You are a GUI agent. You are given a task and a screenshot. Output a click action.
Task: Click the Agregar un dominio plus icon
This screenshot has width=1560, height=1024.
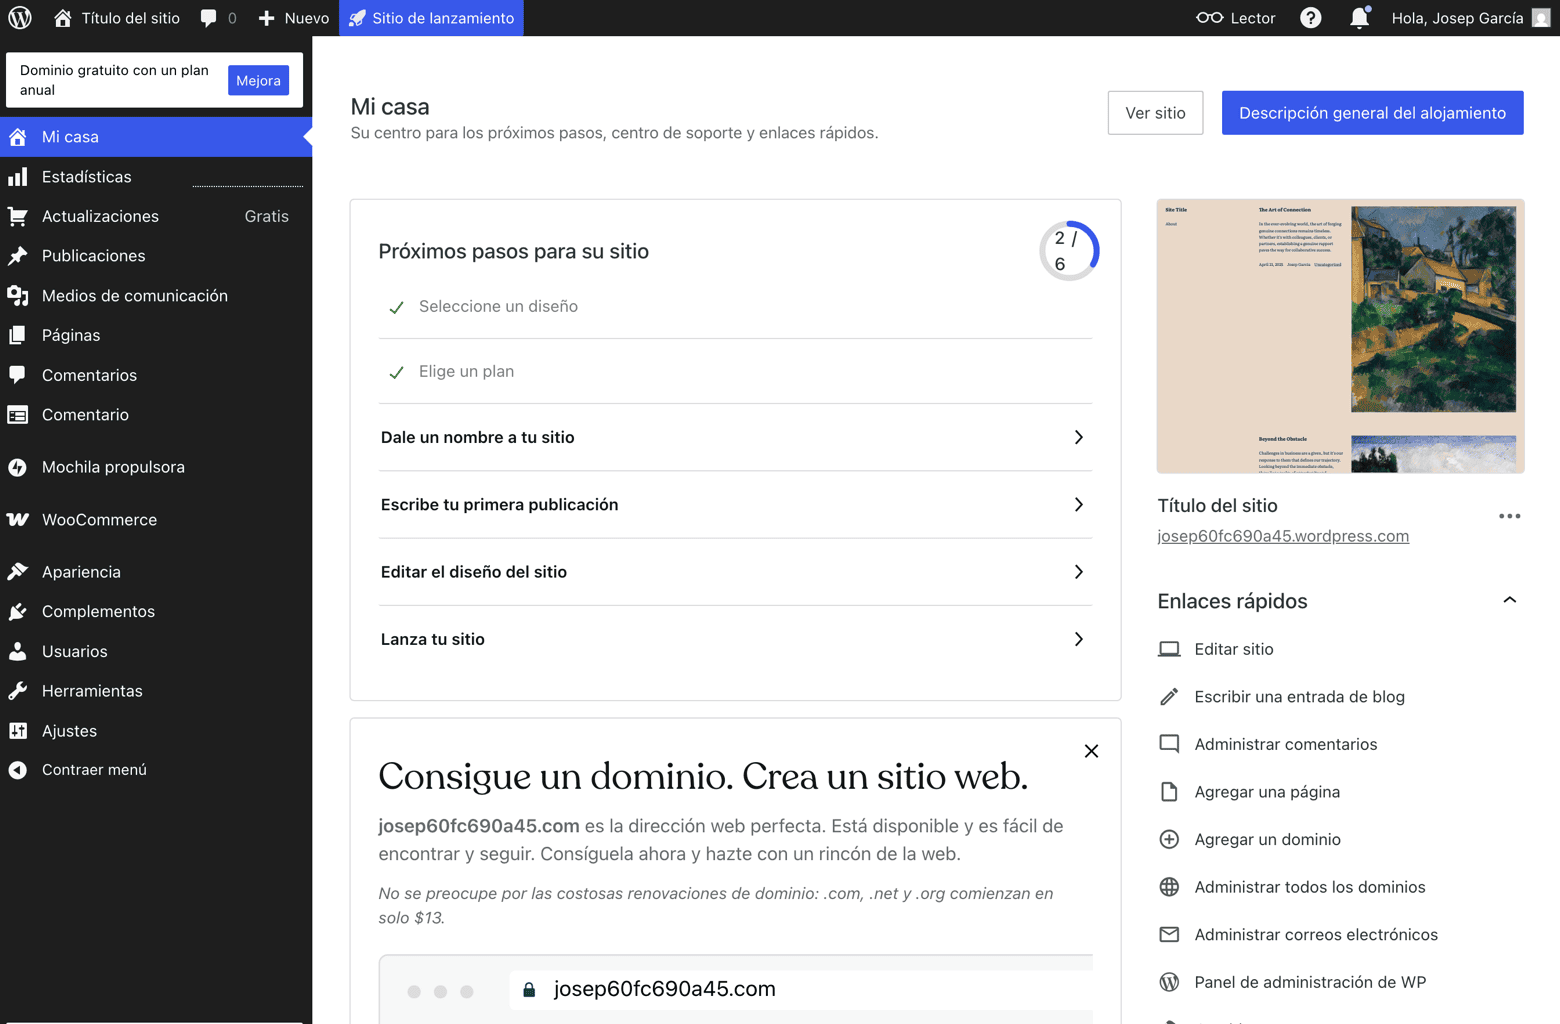pos(1169,839)
